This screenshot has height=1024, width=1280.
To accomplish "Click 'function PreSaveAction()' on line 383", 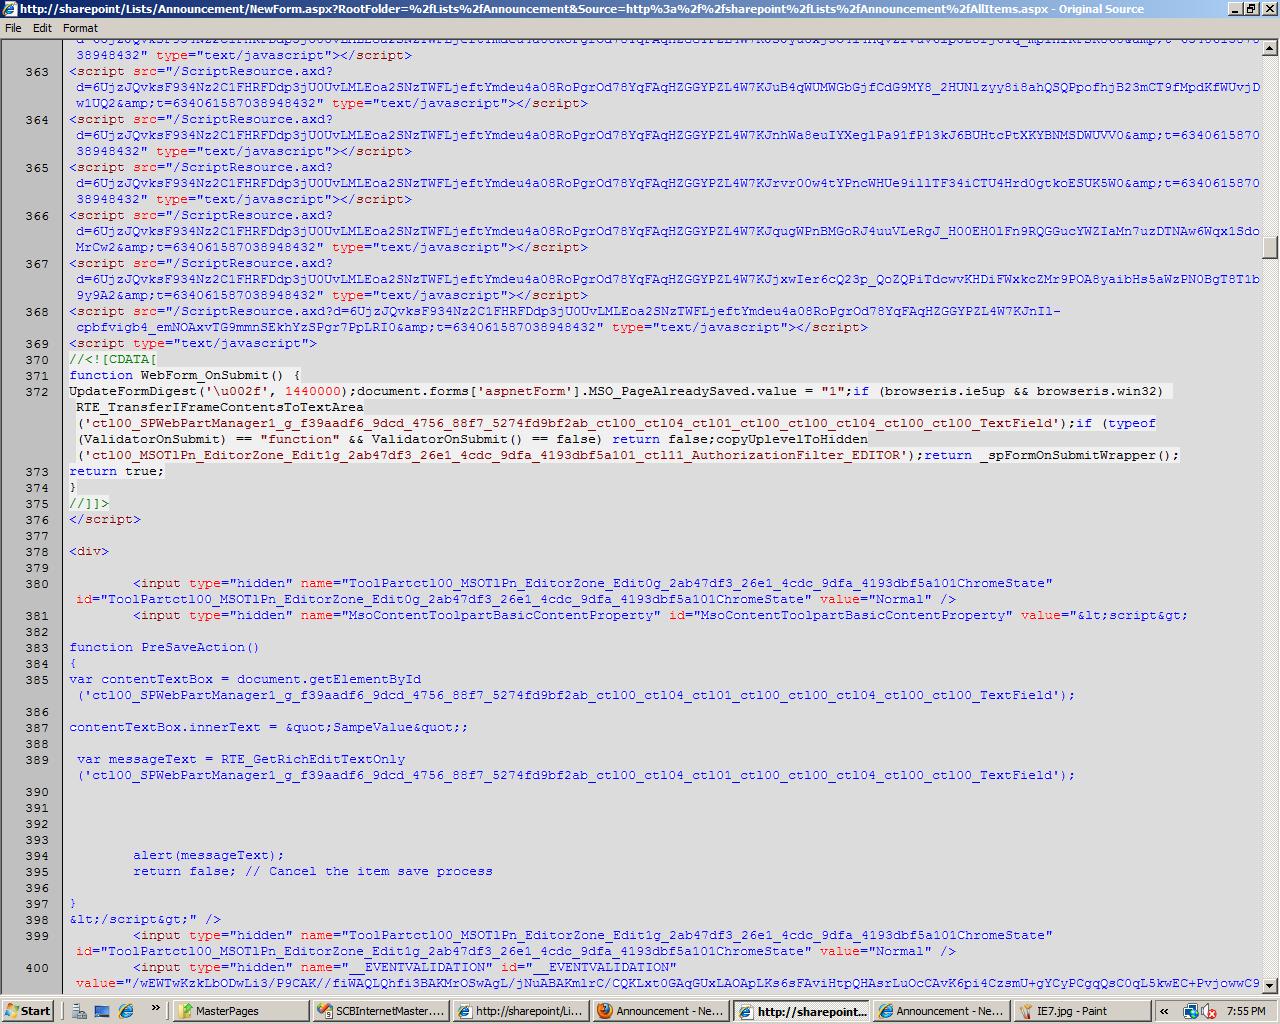I will tap(164, 647).
